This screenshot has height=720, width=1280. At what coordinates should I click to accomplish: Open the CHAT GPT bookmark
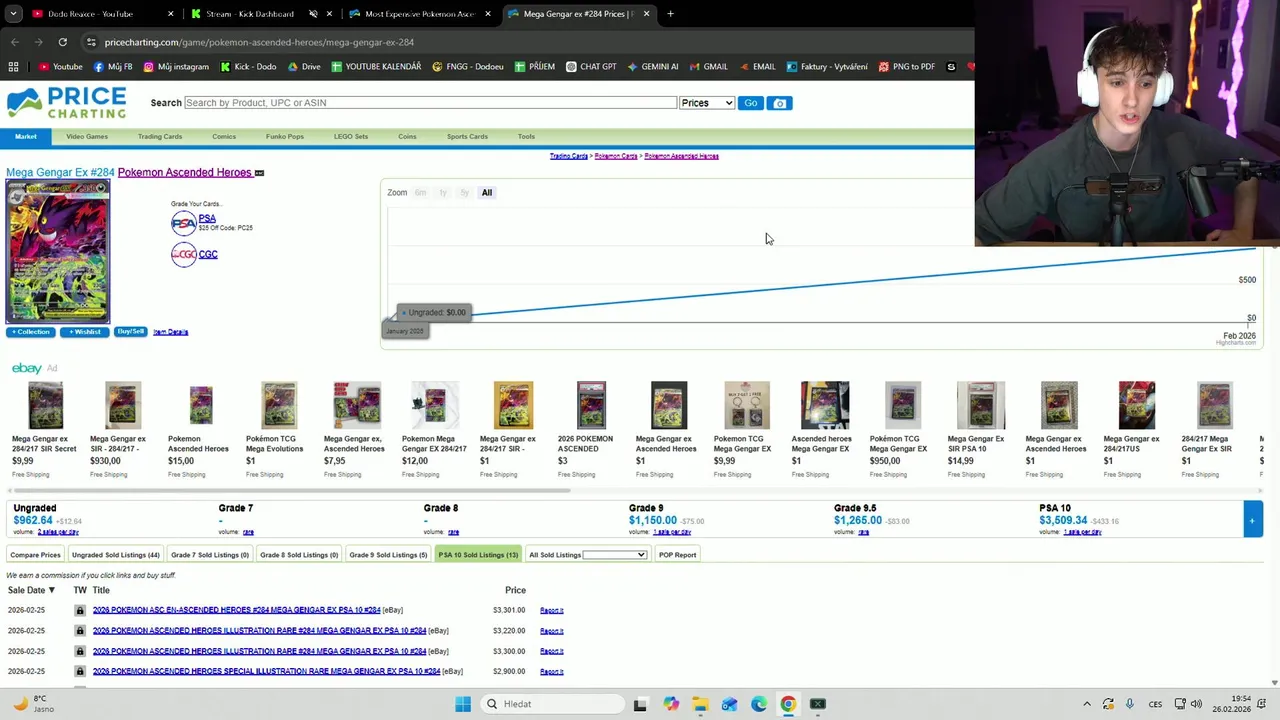[591, 67]
